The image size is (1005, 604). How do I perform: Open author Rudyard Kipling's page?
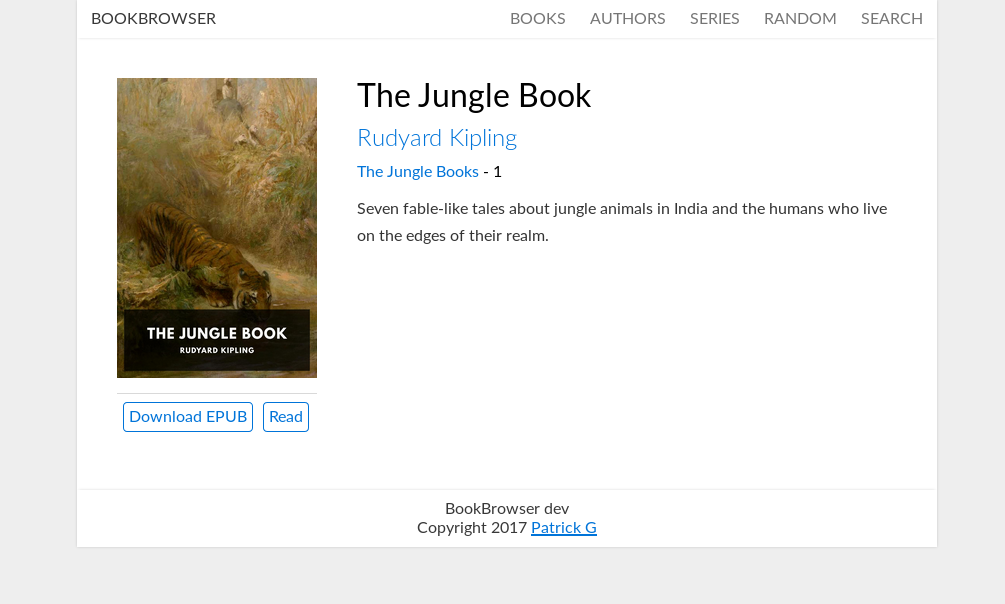pyautogui.click(x=436, y=138)
